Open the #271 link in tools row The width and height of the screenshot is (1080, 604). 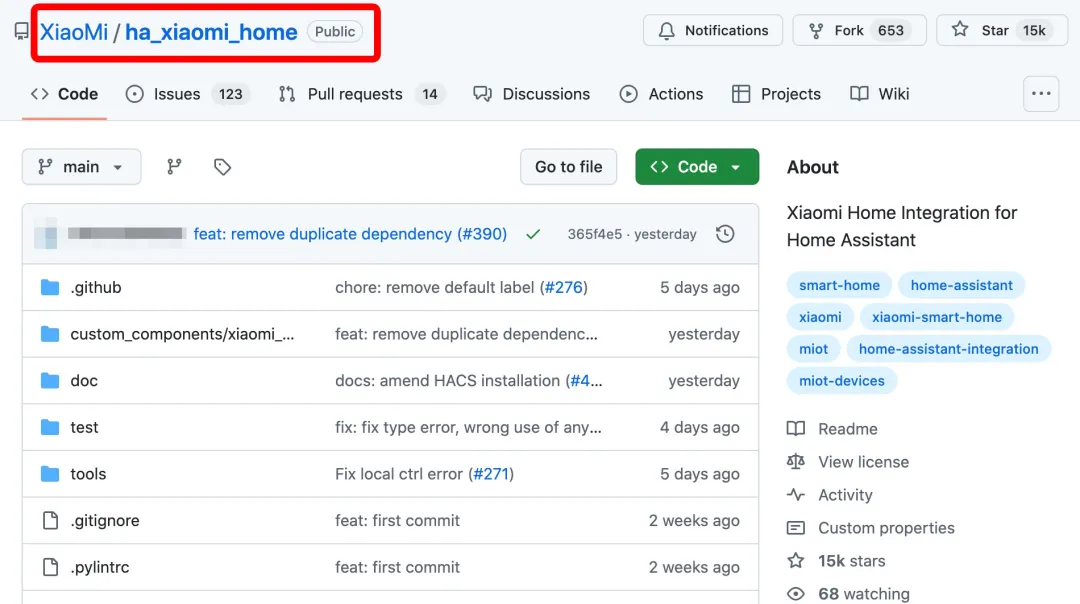[x=491, y=474]
